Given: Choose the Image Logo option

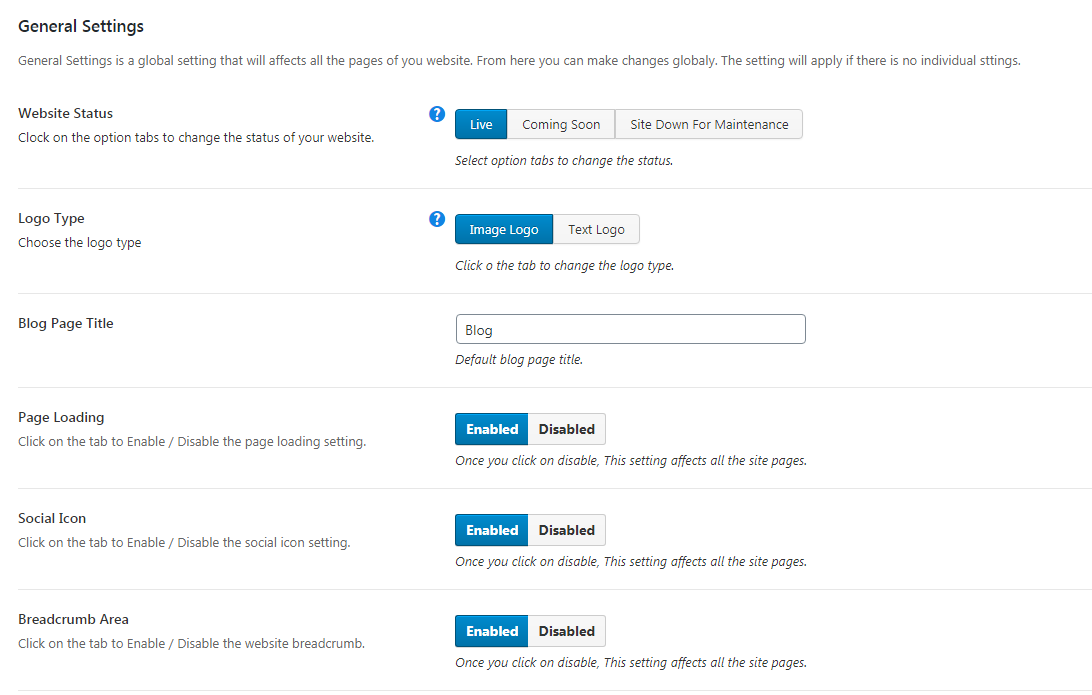Looking at the screenshot, I should point(504,230).
